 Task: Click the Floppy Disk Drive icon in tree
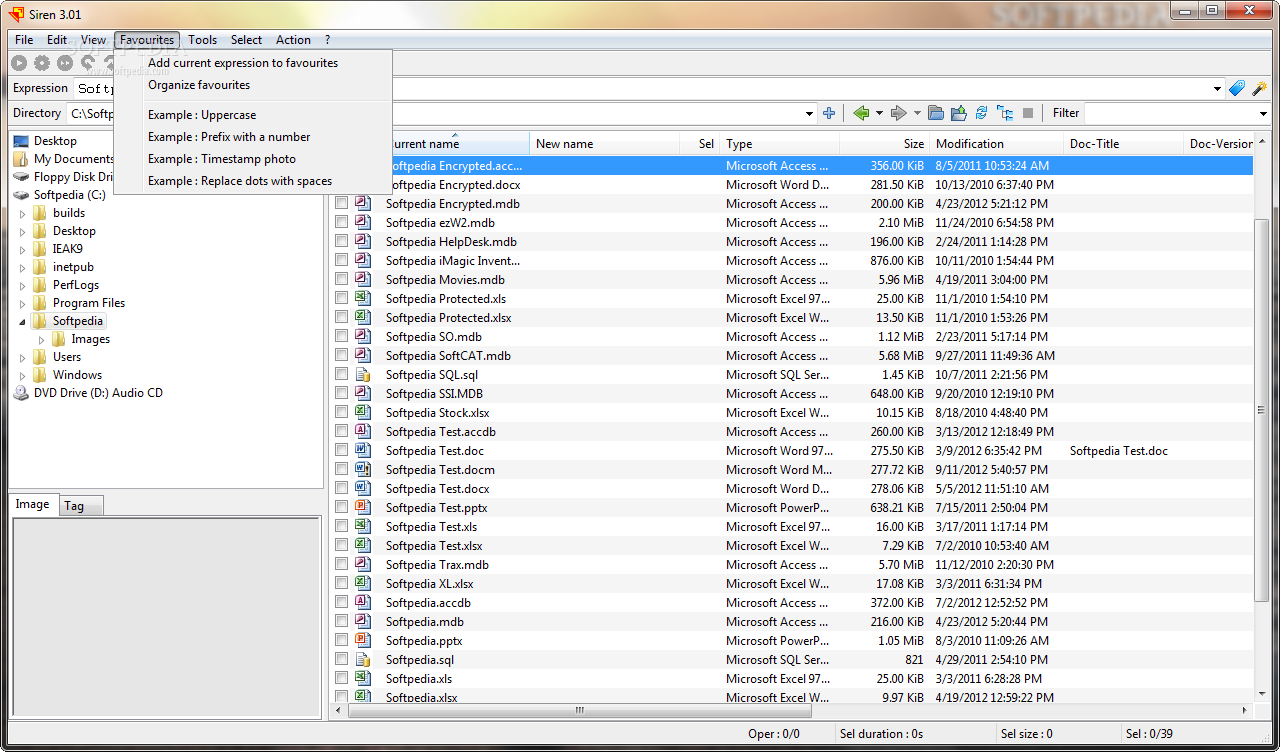click(x=21, y=177)
